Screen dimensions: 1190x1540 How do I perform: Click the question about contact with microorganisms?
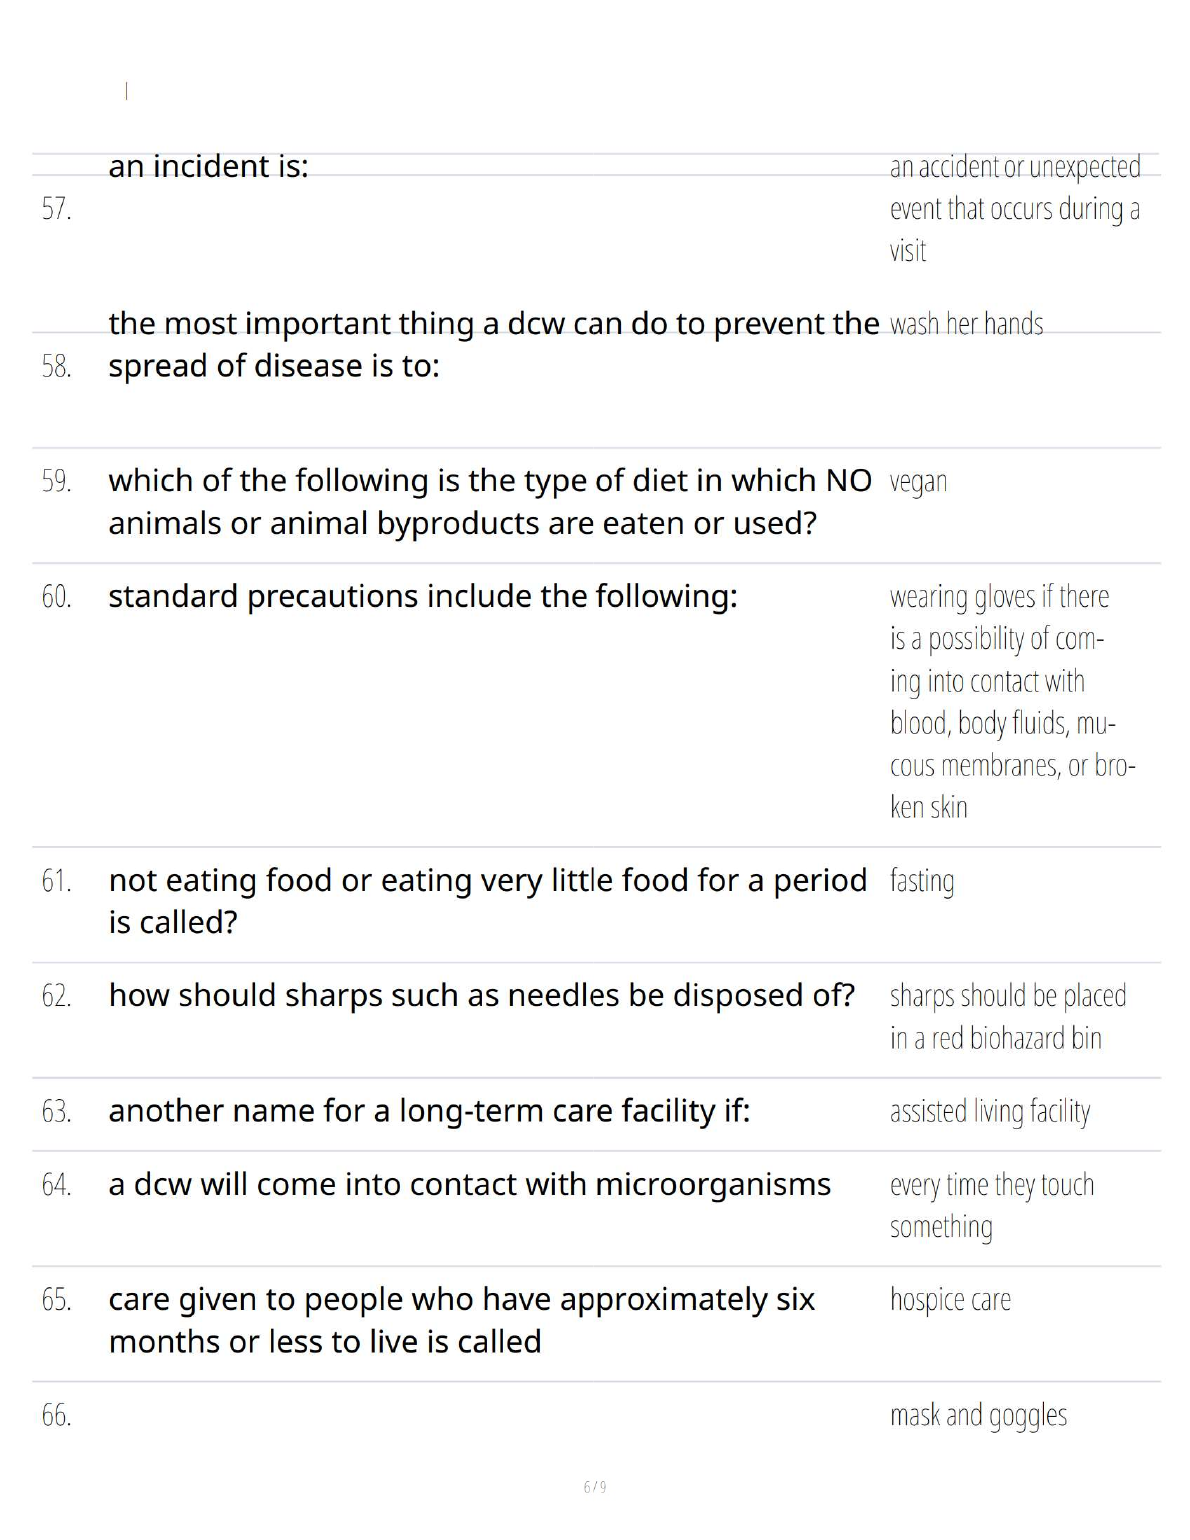coord(469,1184)
